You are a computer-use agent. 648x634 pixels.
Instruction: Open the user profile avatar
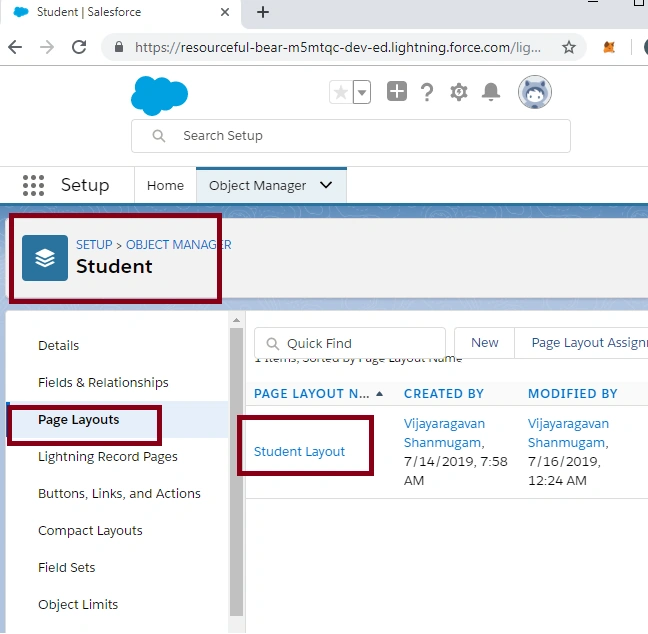[535, 92]
